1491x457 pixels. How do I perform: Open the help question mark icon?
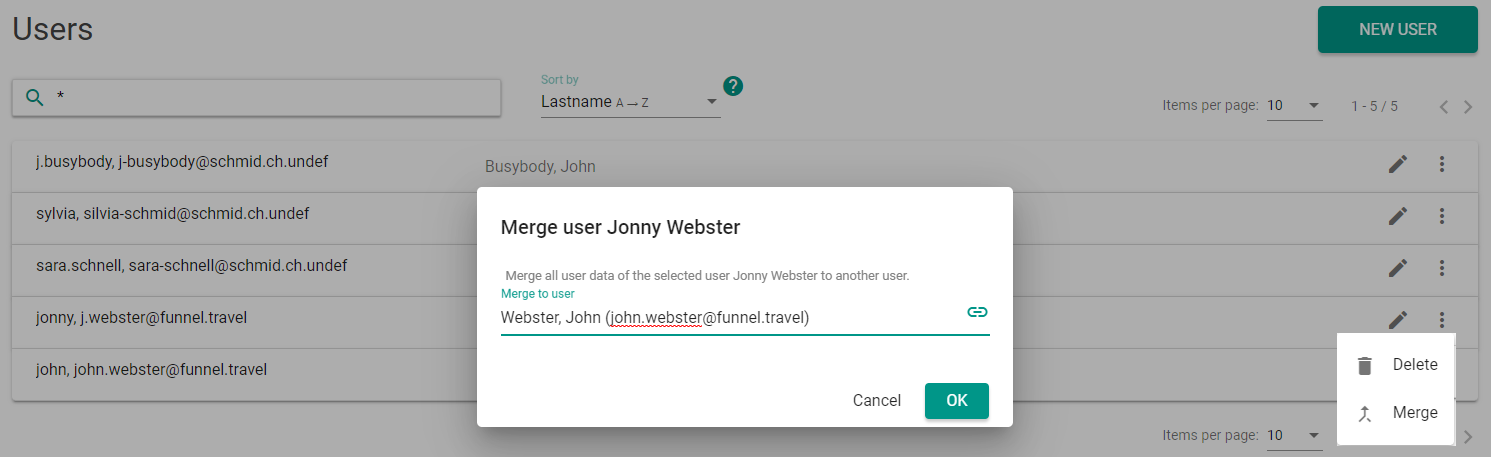click(x=733, y=86)
